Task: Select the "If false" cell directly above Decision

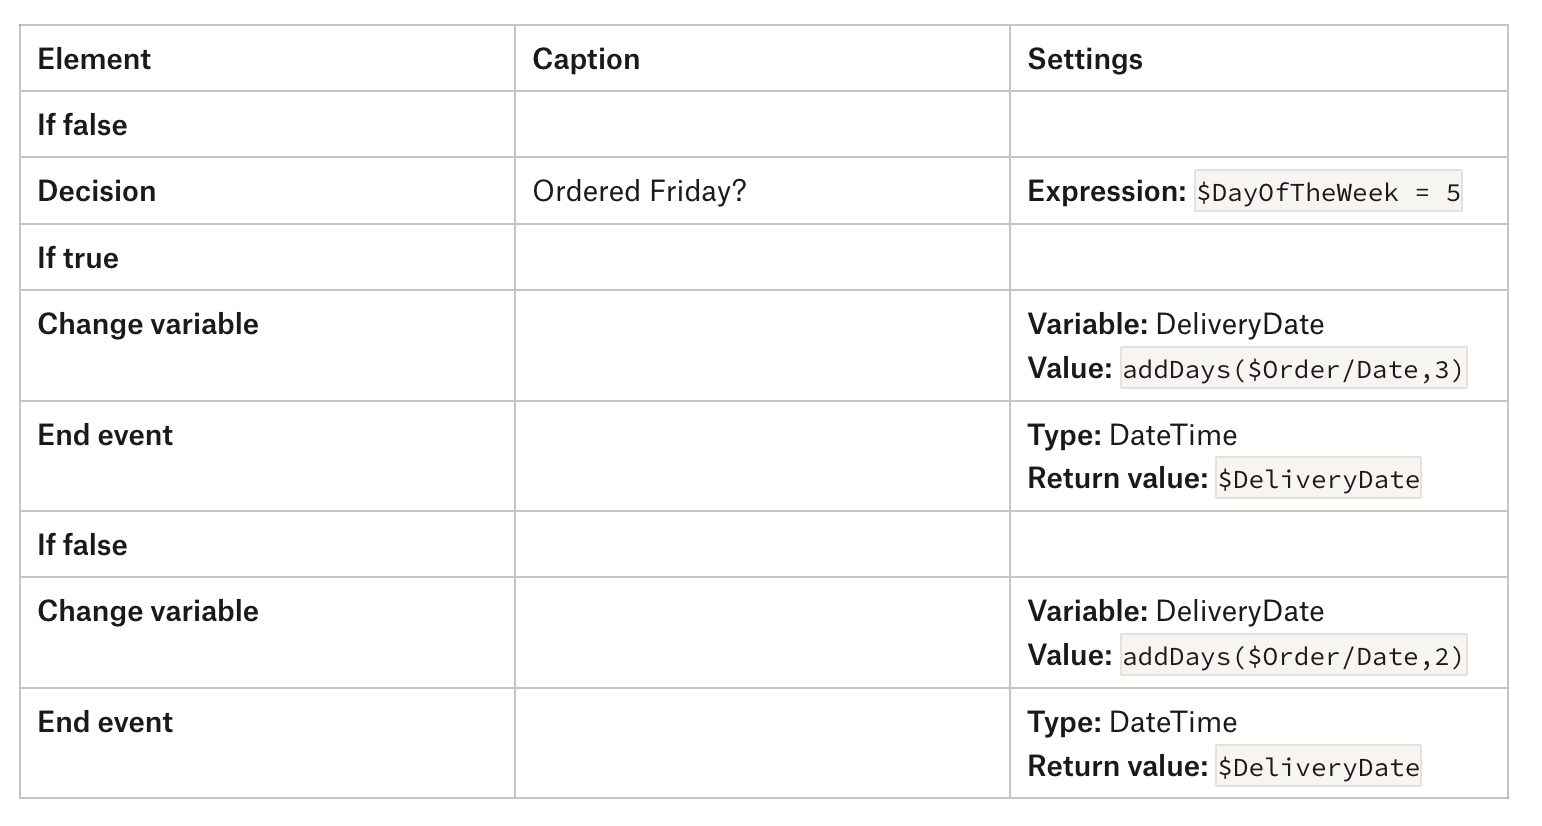Action: coord(82,125)
